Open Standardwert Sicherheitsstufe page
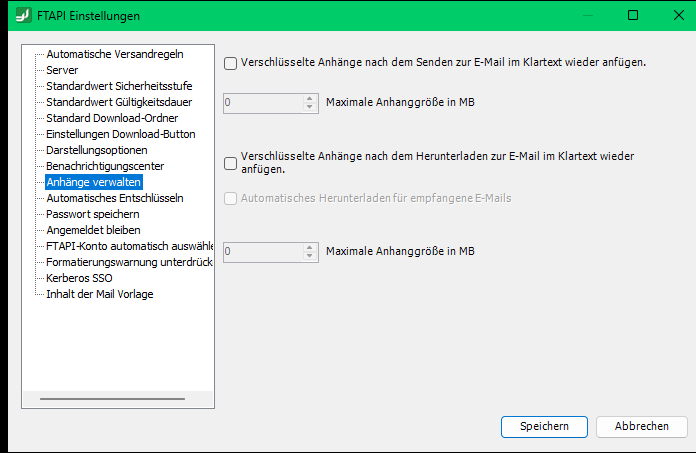The height and width of the screenshot is (453, 696). (x=119, y=86)
